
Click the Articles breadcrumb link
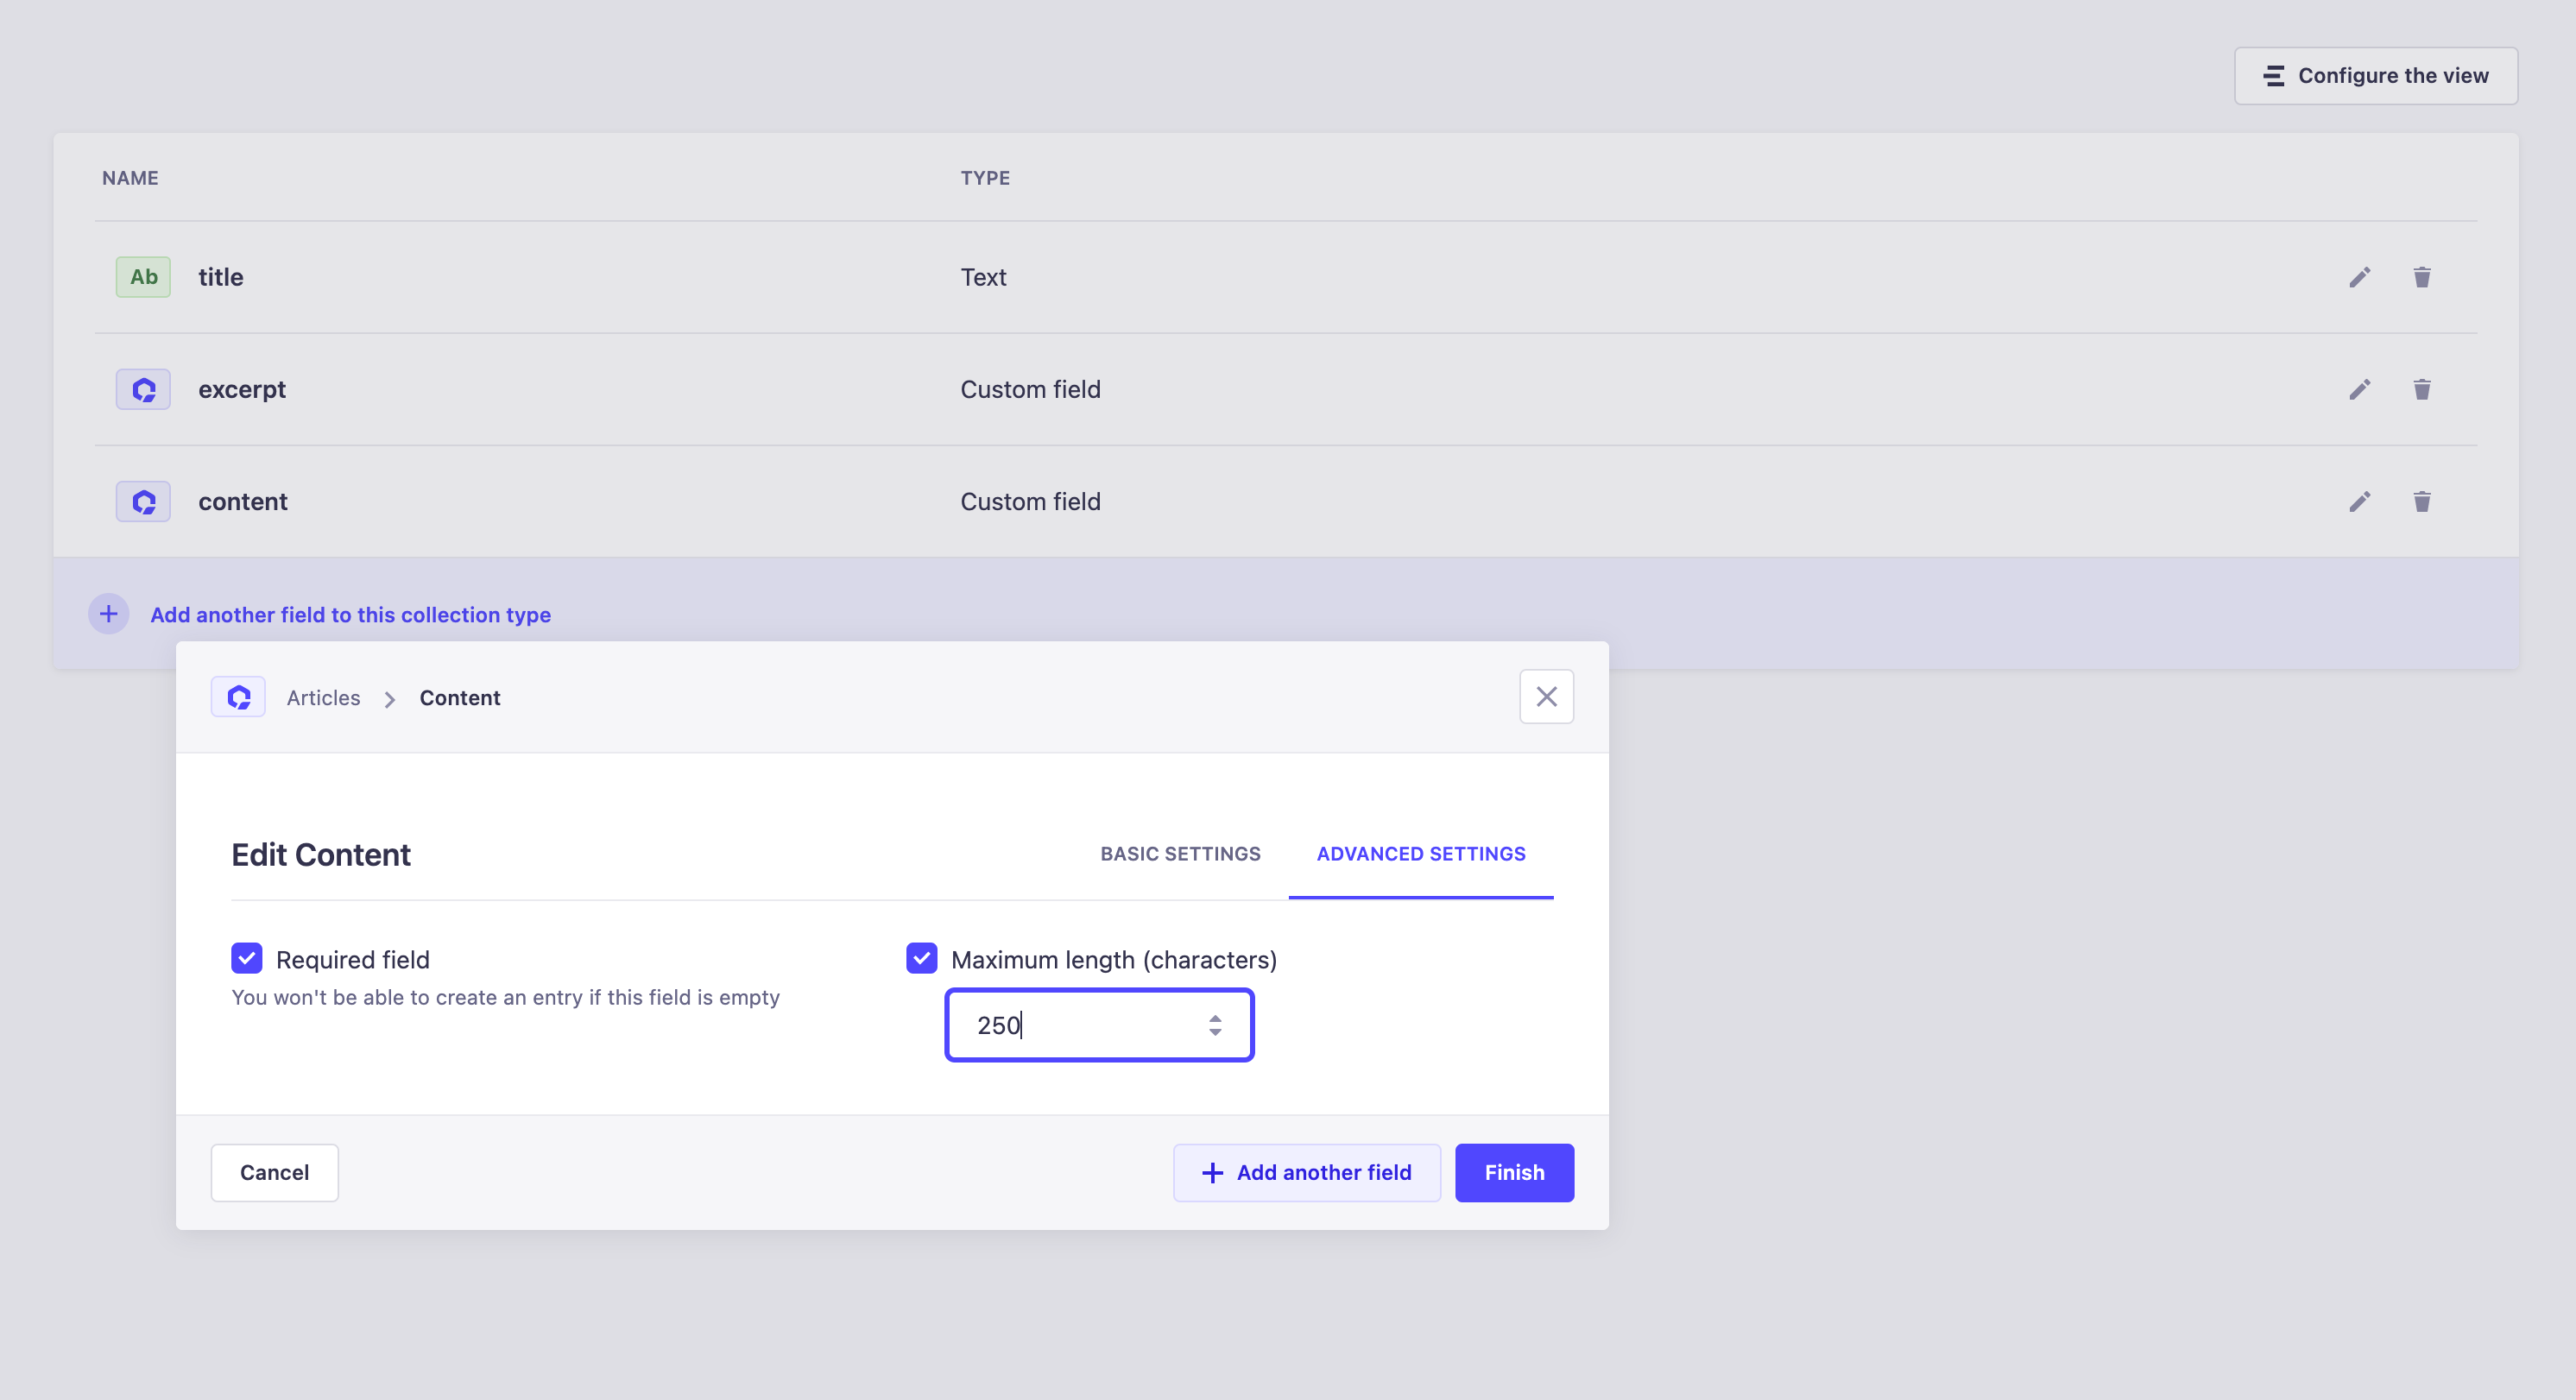(322, 697)
